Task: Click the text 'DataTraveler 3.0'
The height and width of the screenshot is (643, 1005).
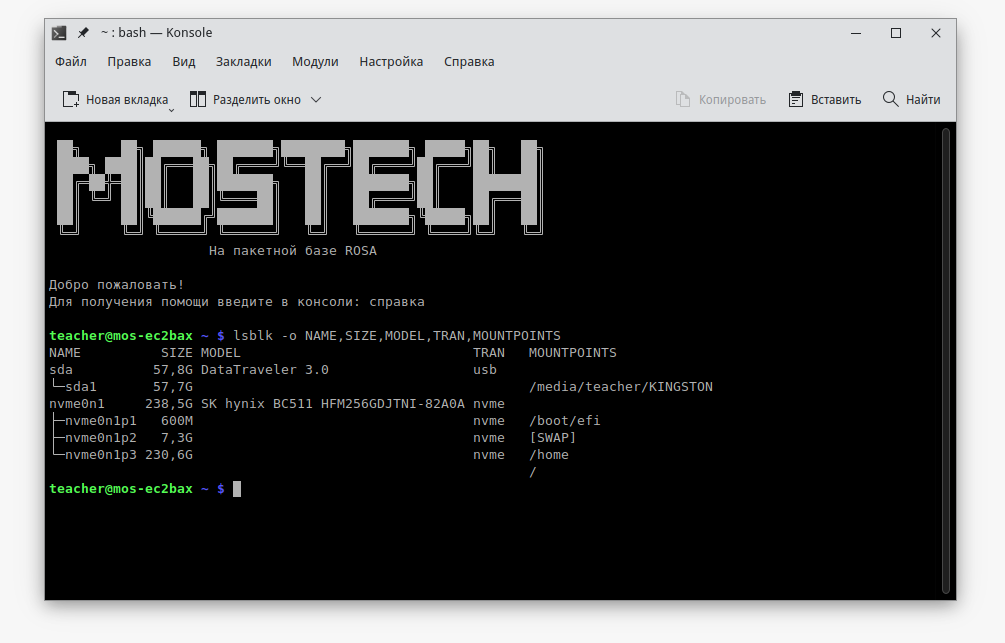Action: [x=265, y=369]
